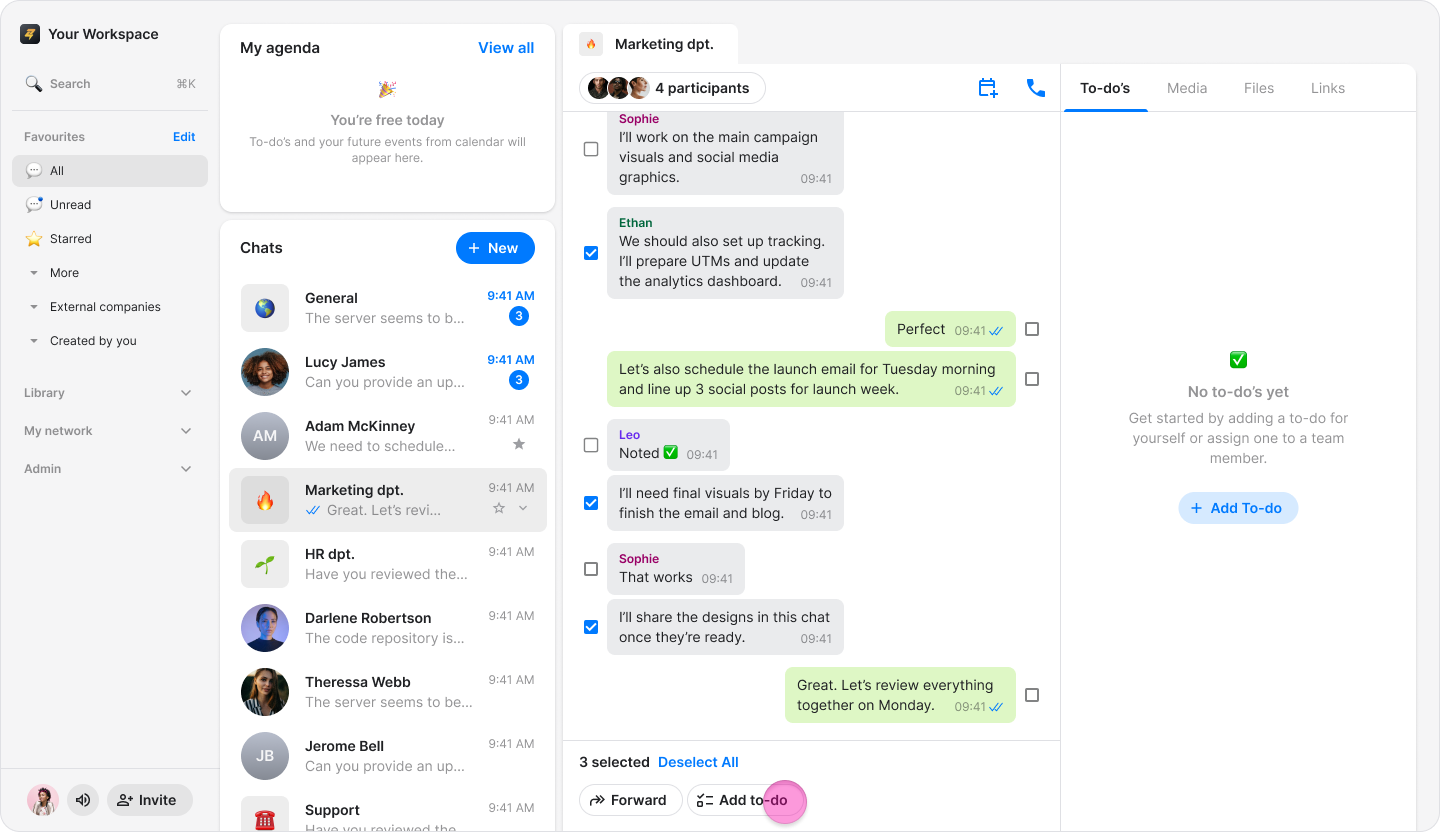Open the 4 participants list

click(x=672, y=88)
